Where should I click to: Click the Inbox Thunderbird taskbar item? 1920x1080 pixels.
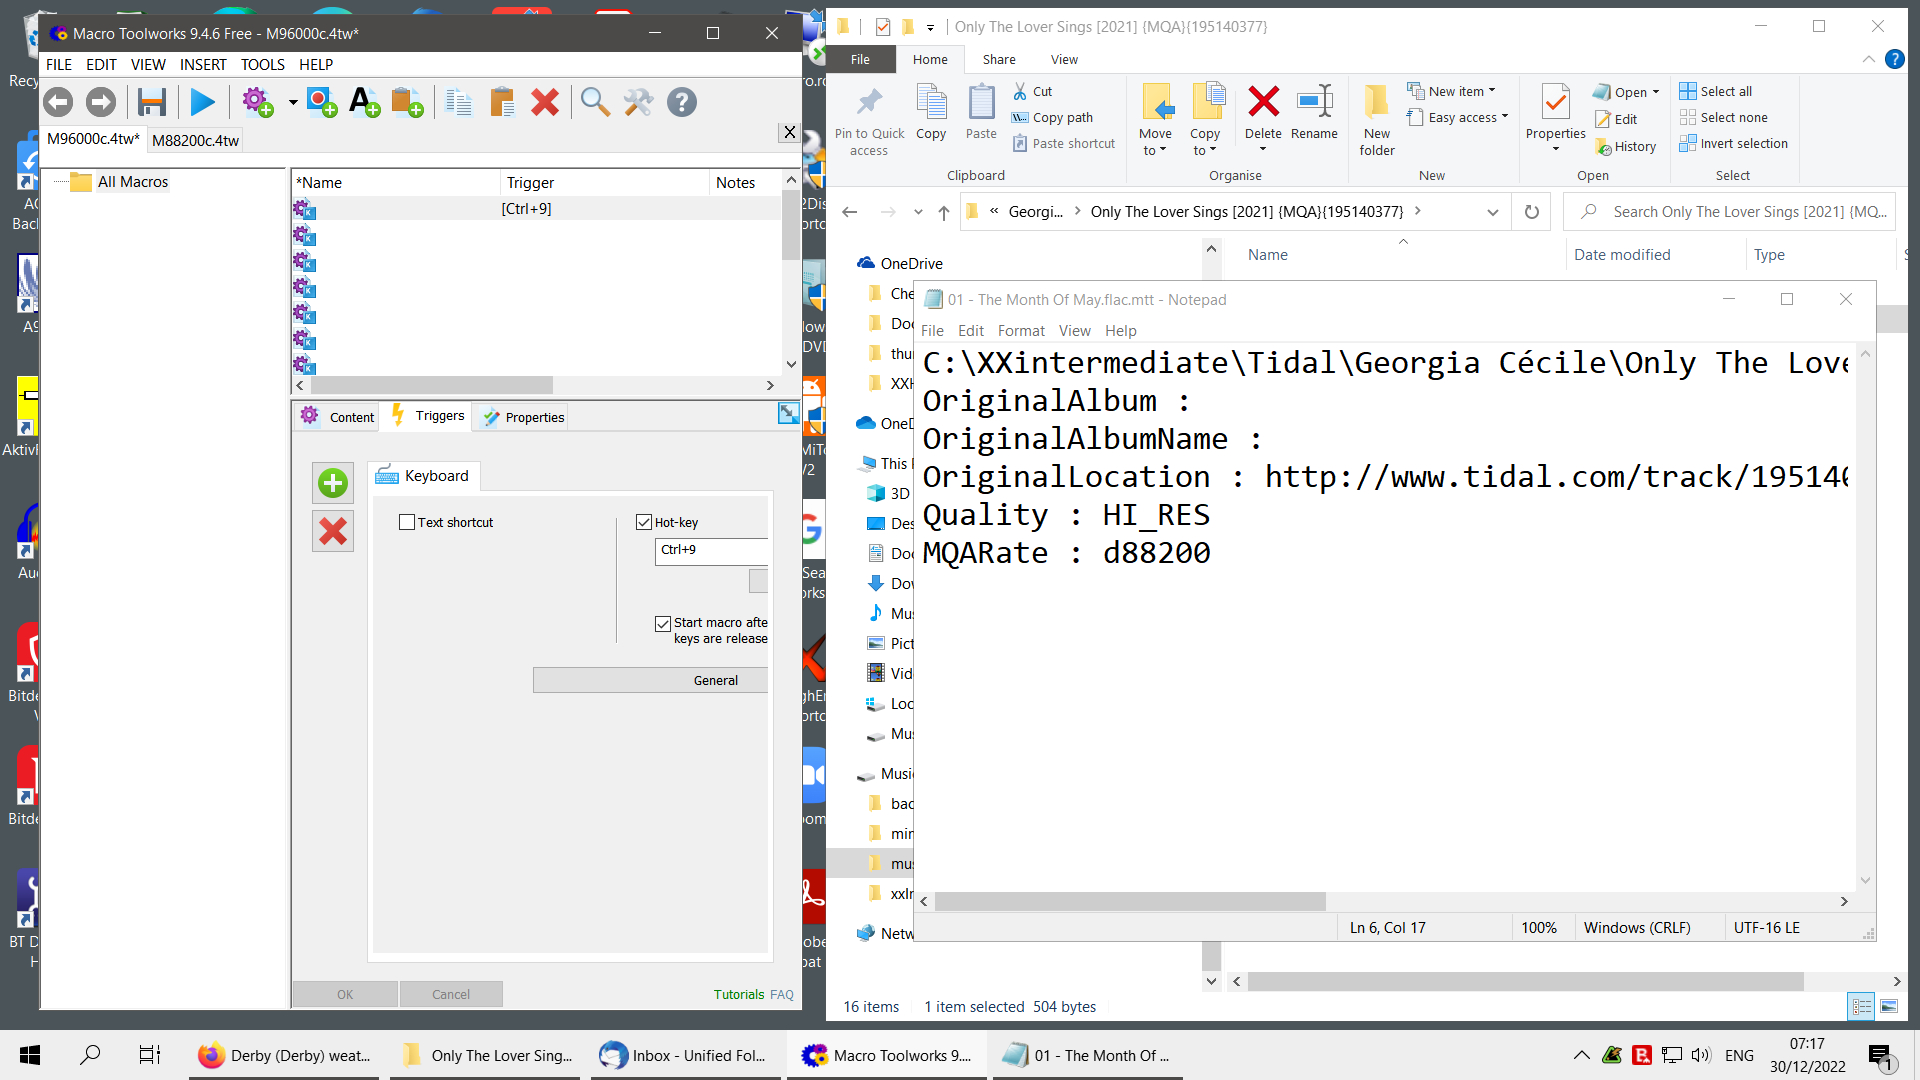coord(686,1055)
